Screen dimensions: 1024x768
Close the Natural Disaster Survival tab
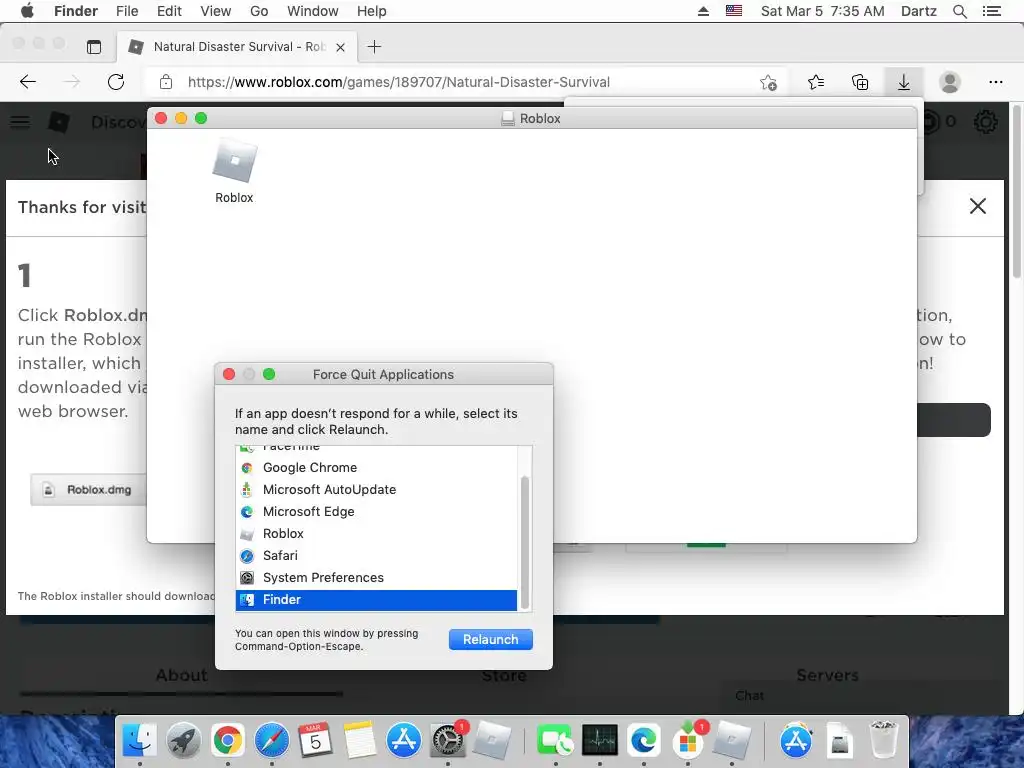click(x=340, y=47)
